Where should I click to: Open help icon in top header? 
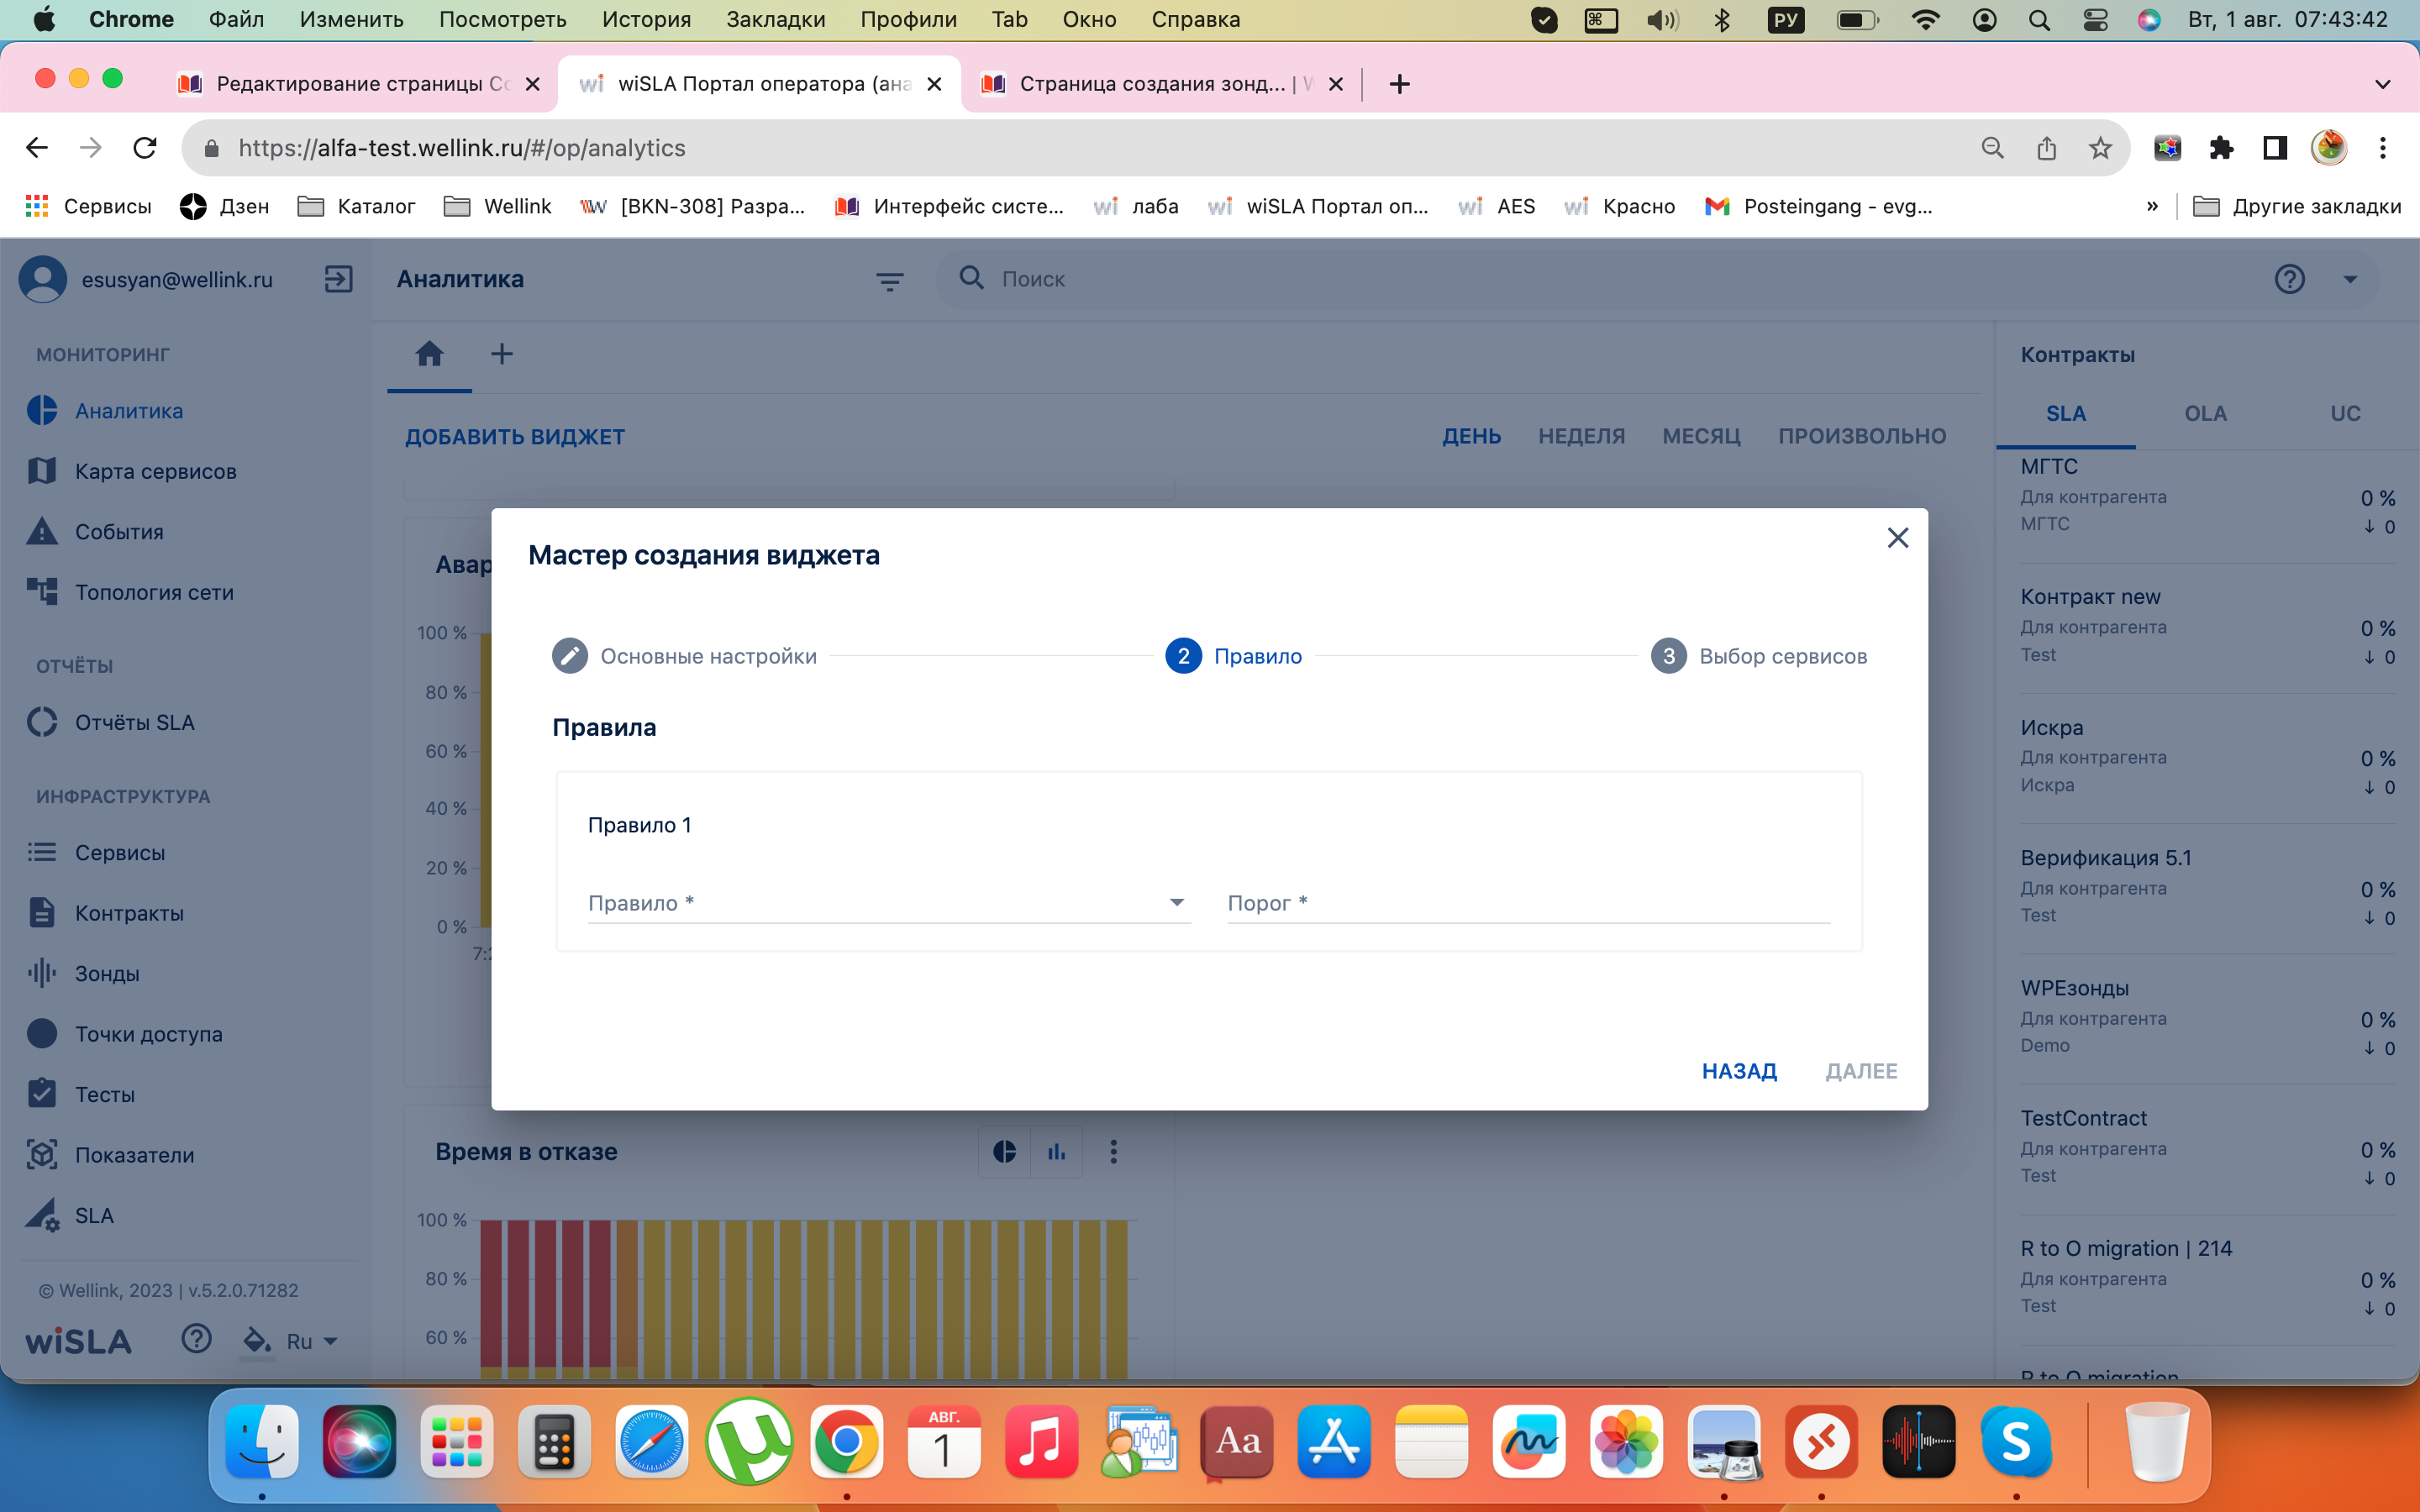click(2289, 279)
